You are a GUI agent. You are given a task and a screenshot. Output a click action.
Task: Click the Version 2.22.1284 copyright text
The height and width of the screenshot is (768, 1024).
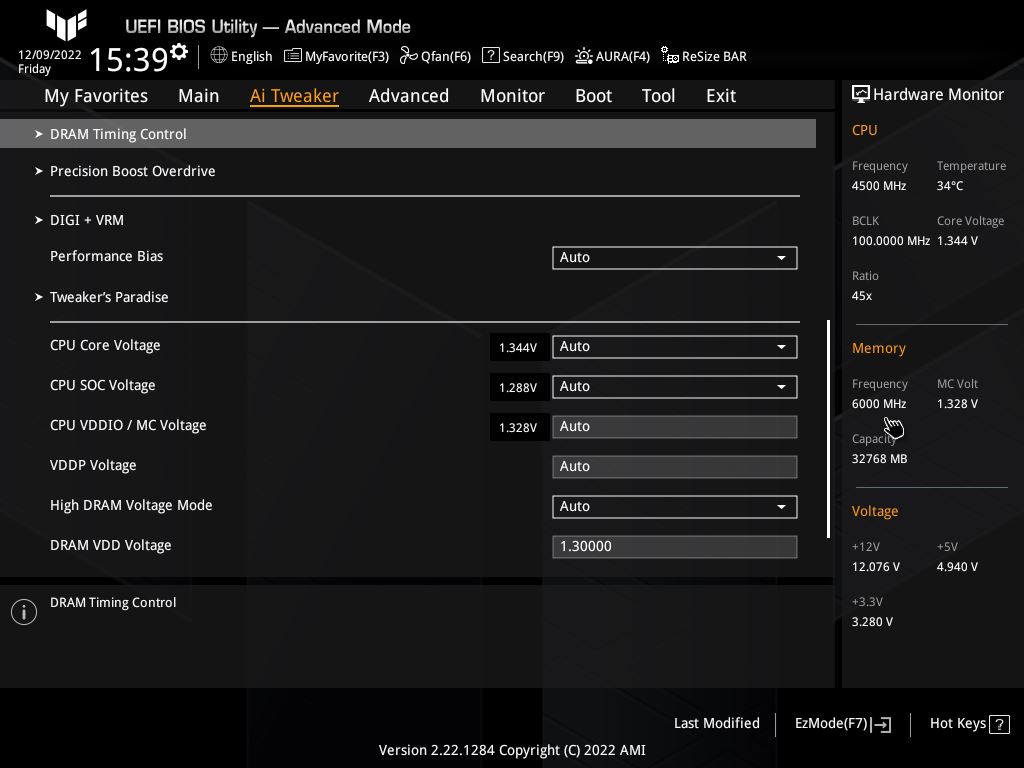coord(512,750)
